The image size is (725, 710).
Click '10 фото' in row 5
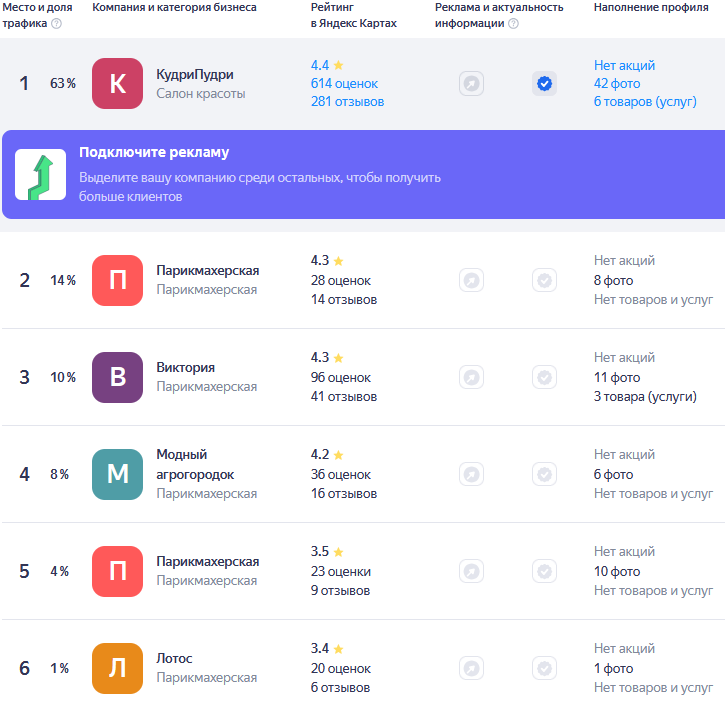point(617,572)
